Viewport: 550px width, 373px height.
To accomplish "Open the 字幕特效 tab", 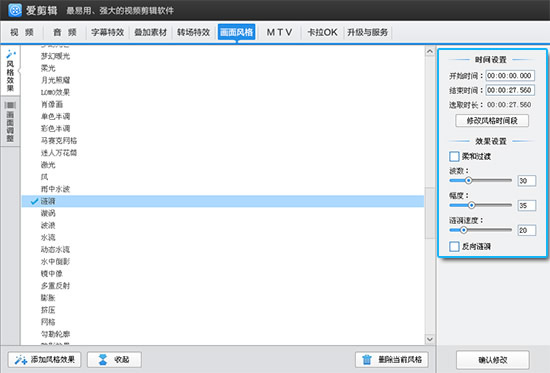I will [108, 32].
